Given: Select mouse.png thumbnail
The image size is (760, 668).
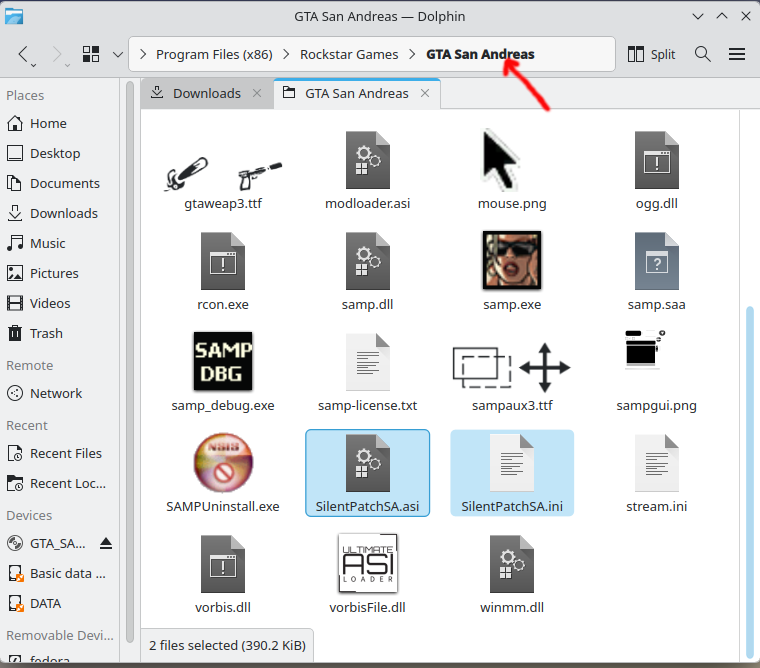Looking at the screenshot, I should point(501,160).
